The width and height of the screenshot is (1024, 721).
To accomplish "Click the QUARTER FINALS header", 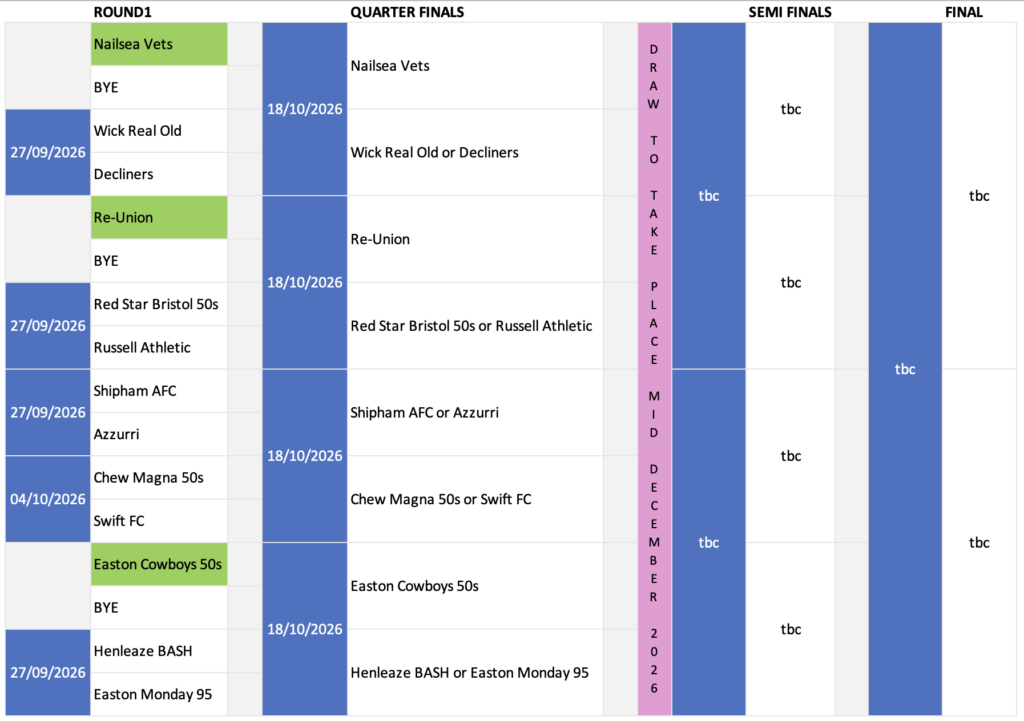I will click(407, 12).
